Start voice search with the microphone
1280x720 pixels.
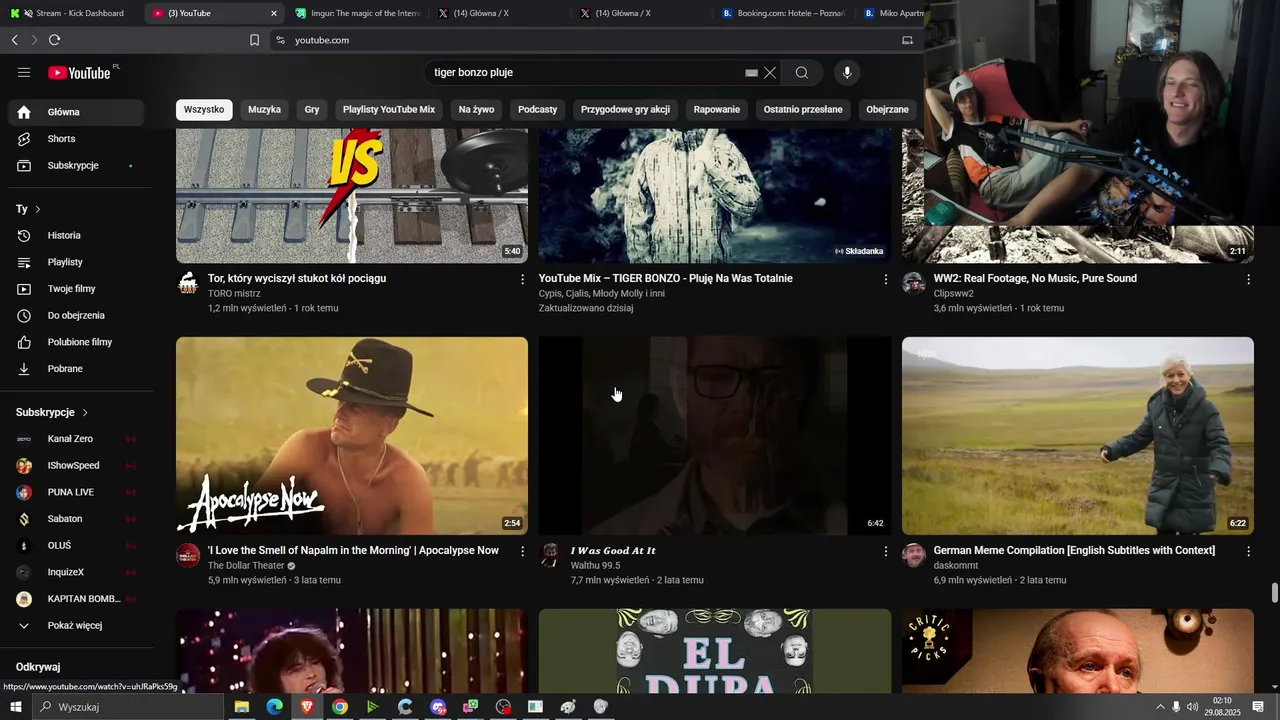click(x=847, y=72)
